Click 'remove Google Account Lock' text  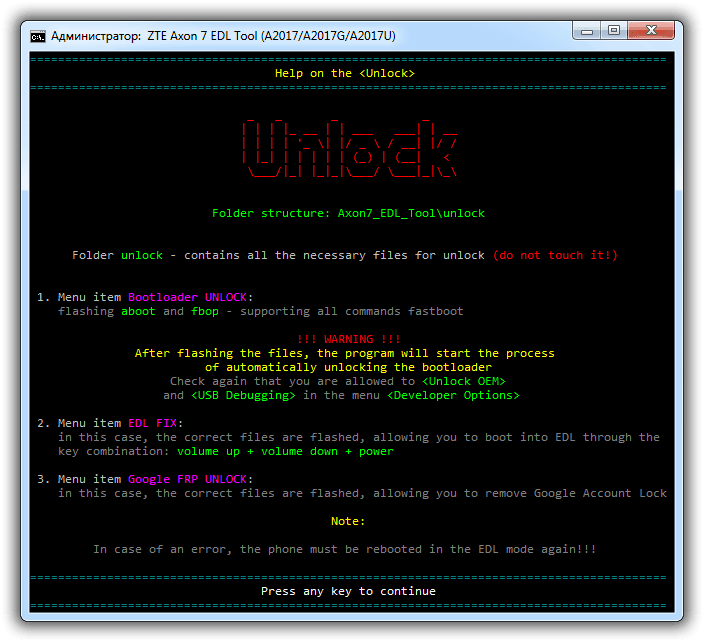click(576, 493)
